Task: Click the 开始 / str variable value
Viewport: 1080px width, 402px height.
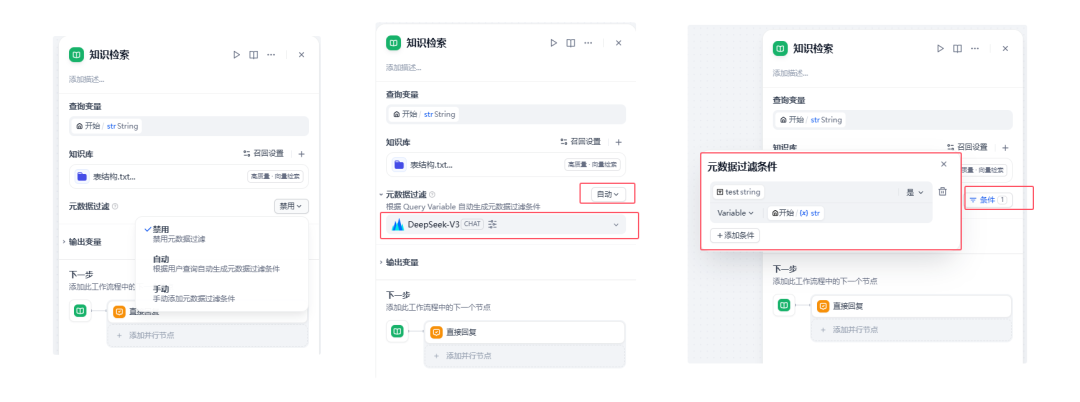Action: [x=796, y=213]
